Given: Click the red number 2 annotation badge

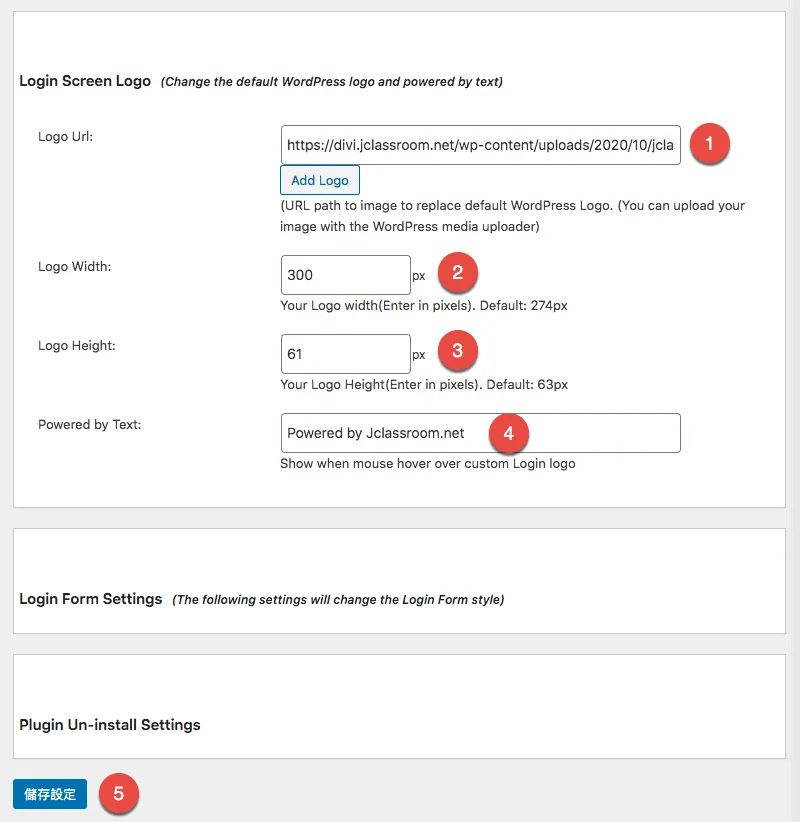Looking at the screenshot, I should pyautogui.click(x=457, y=273).
